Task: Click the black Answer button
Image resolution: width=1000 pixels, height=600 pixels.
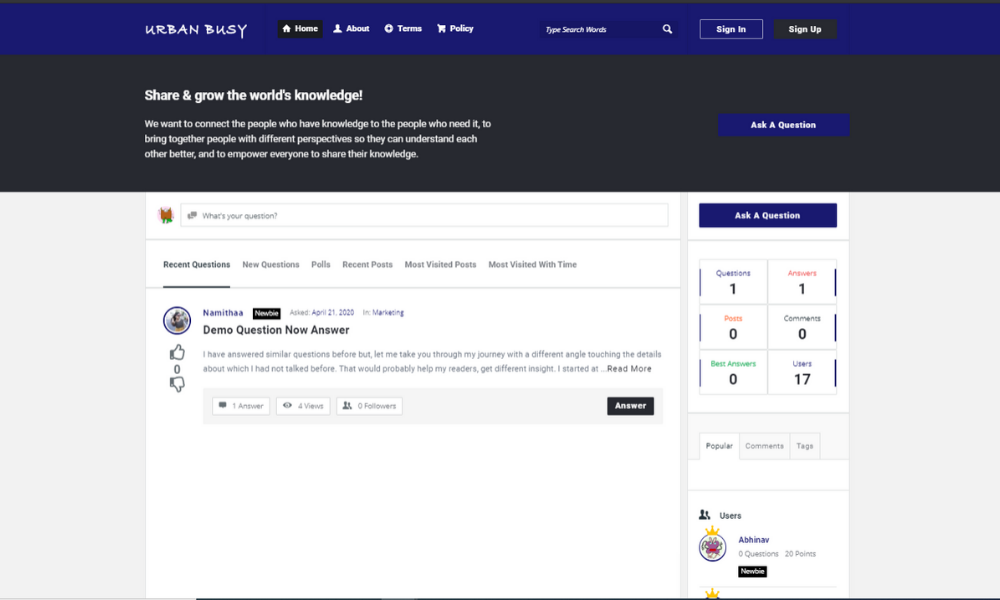Action: [x=630, y=406]
